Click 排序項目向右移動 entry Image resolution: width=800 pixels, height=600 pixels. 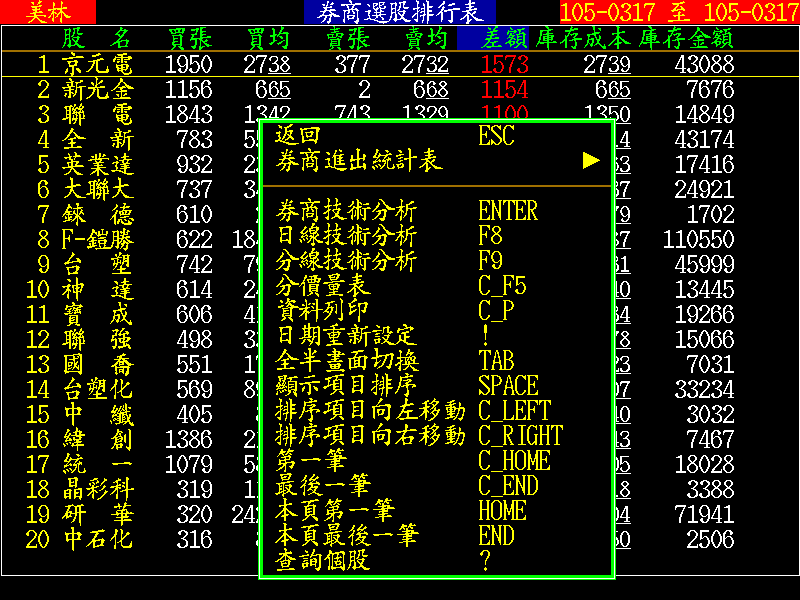point(370,436)
